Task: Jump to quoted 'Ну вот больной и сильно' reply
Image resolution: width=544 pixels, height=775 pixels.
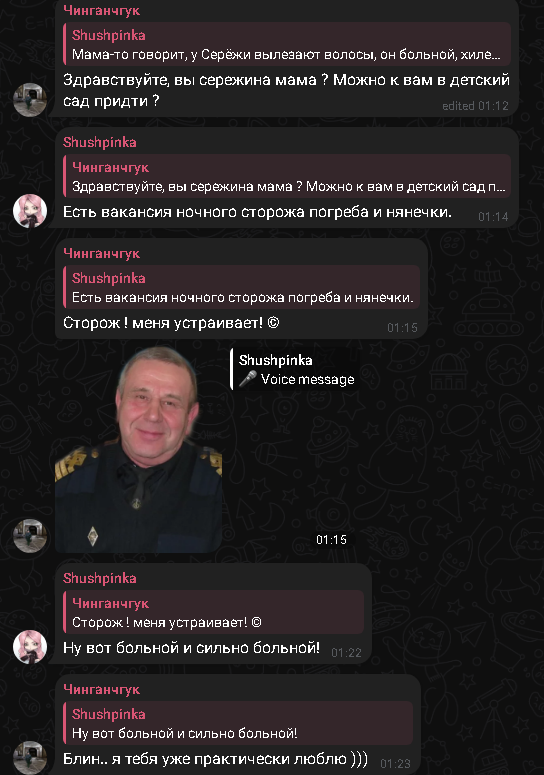Action: pyautogui.click(x=238, y=723)
